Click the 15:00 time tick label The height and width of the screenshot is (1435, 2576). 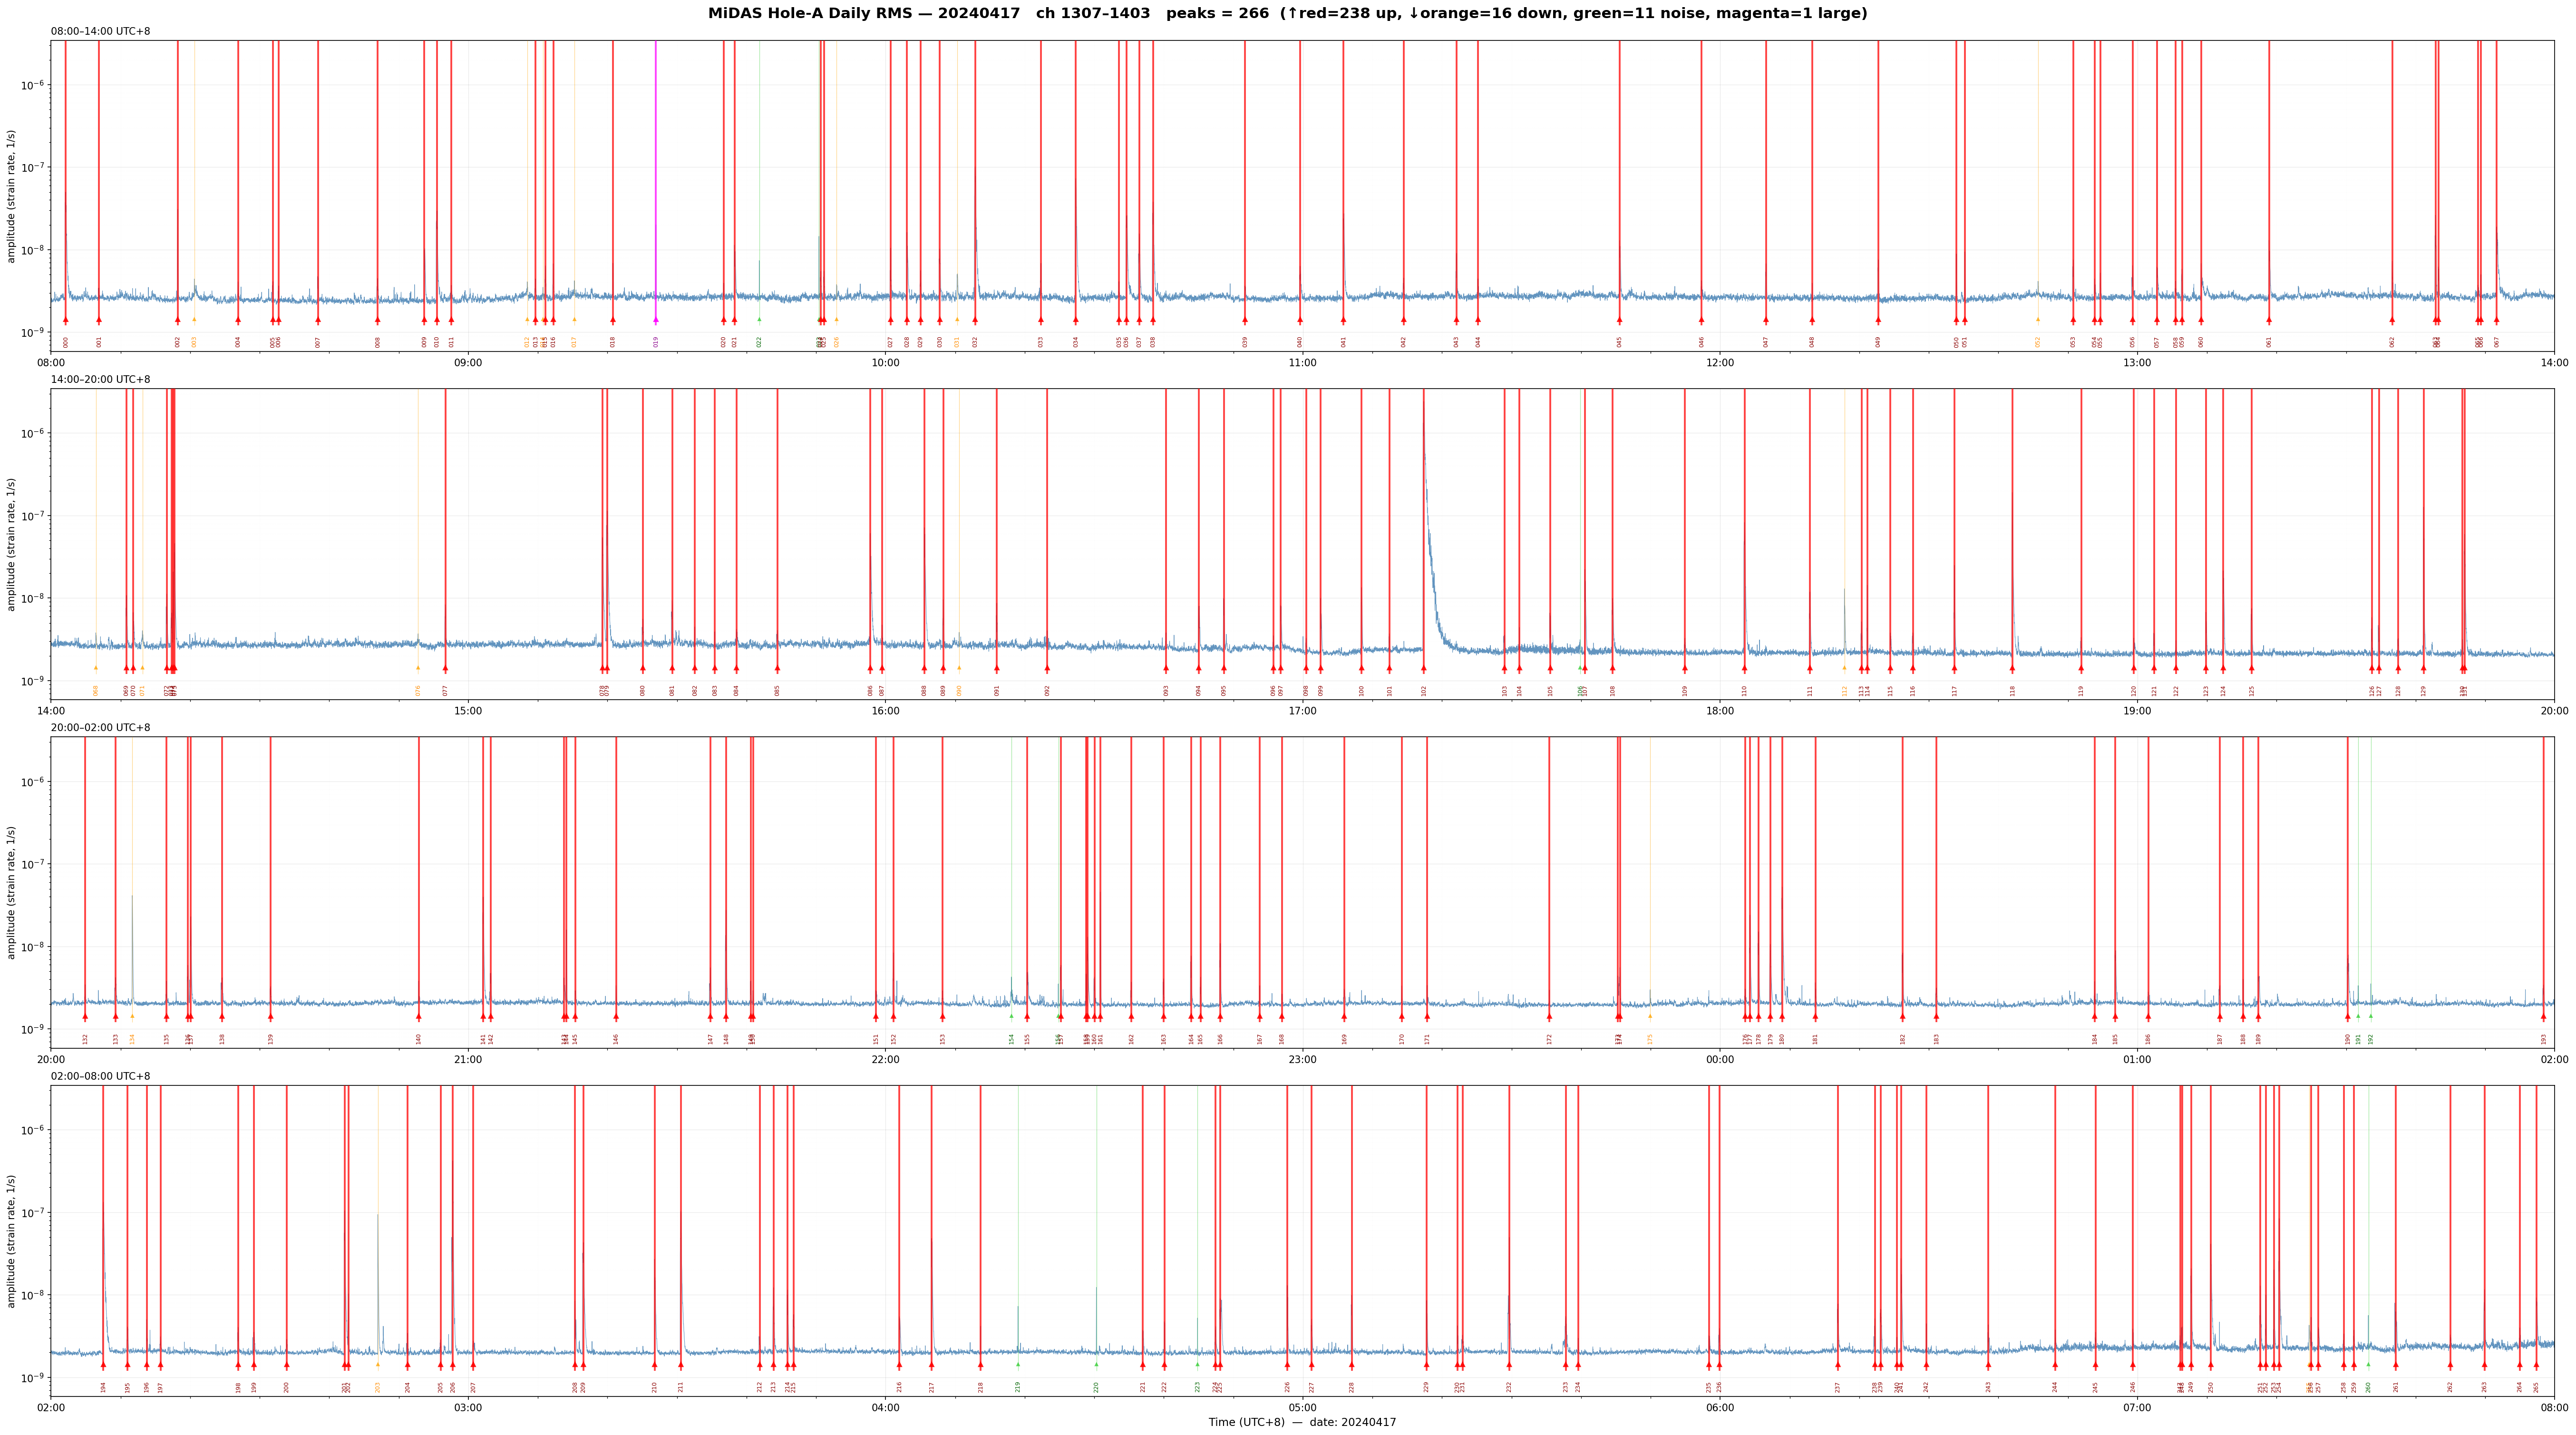click(468, 711)
